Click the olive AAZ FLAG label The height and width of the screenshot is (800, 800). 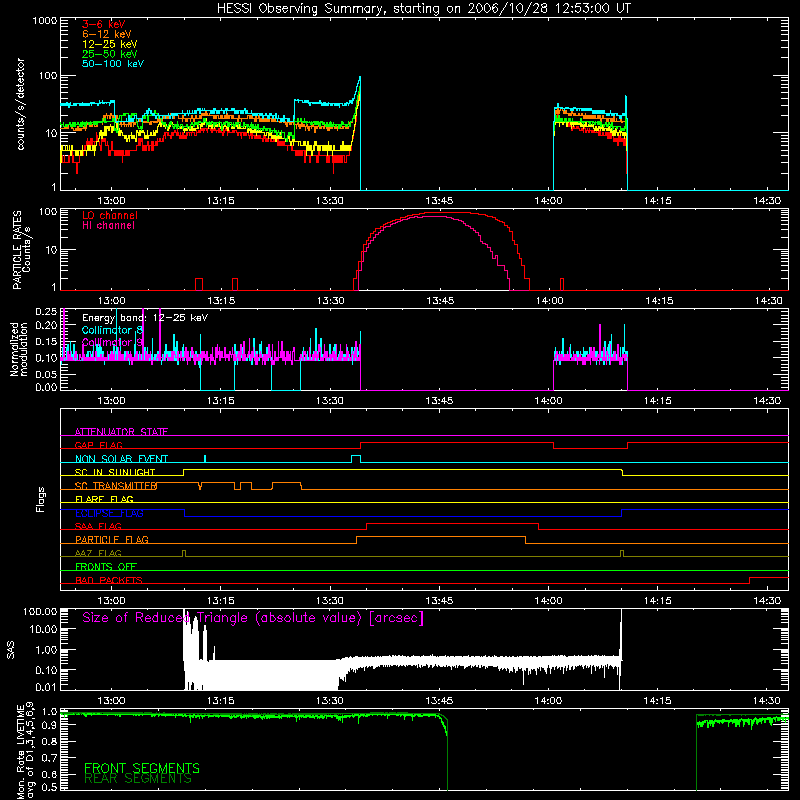tap(98, 554)
